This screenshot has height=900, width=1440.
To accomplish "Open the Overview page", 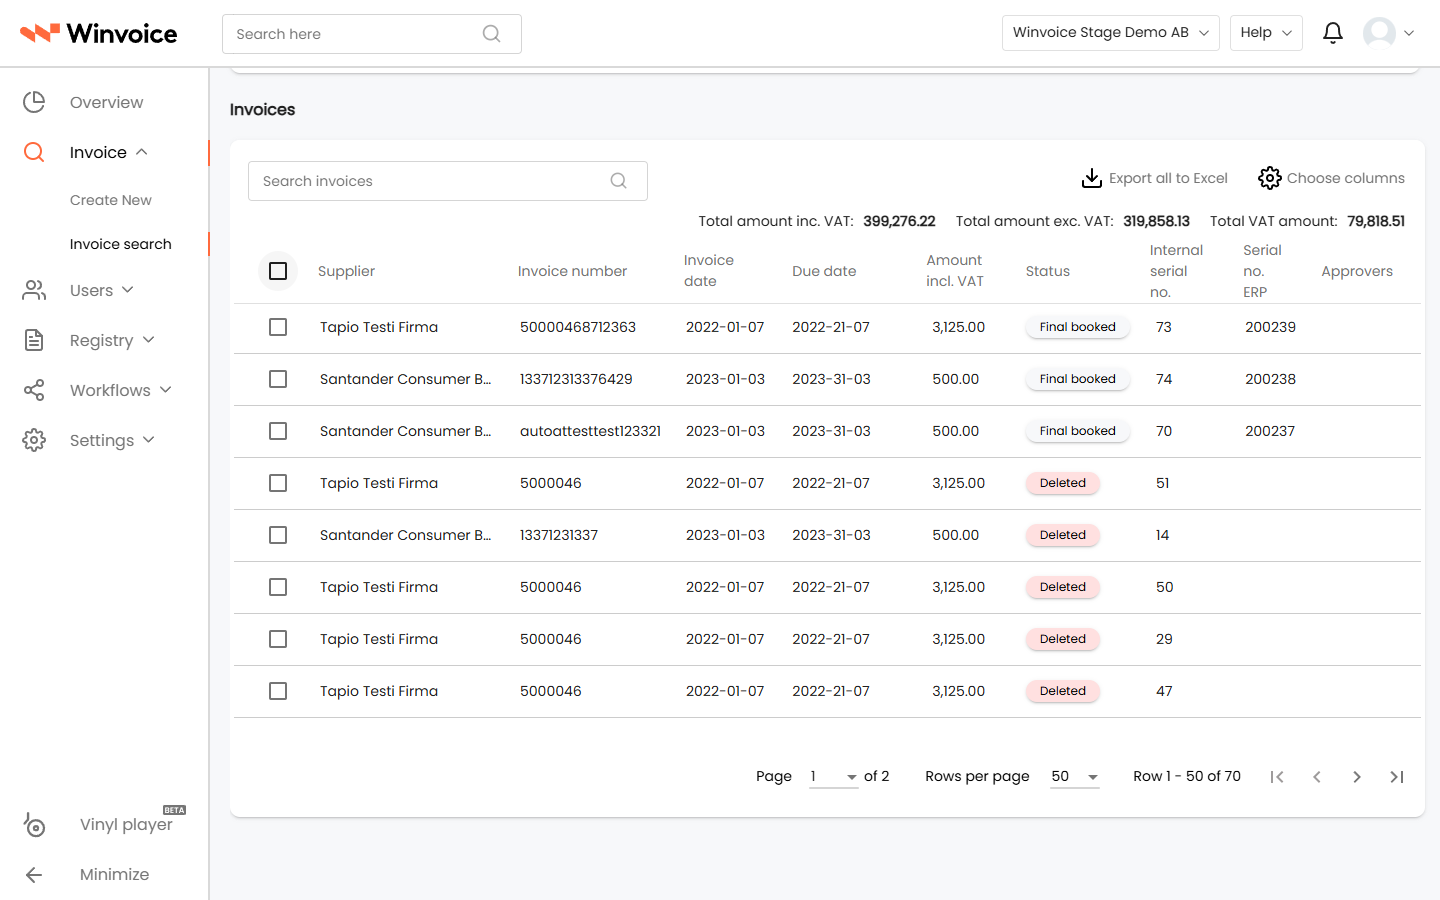I will tap(106, 102).
